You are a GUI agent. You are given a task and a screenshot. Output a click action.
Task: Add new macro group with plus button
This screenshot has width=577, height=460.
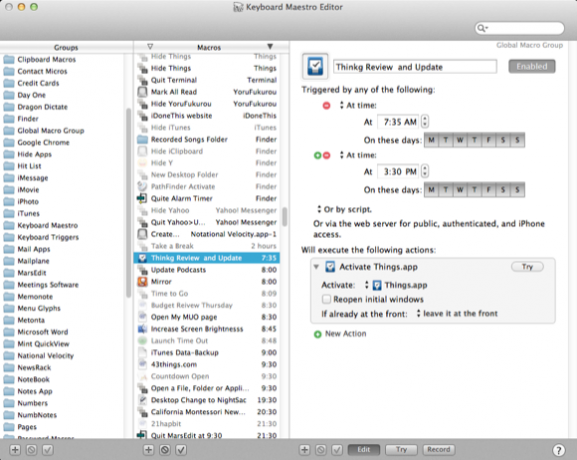[15, 450]
